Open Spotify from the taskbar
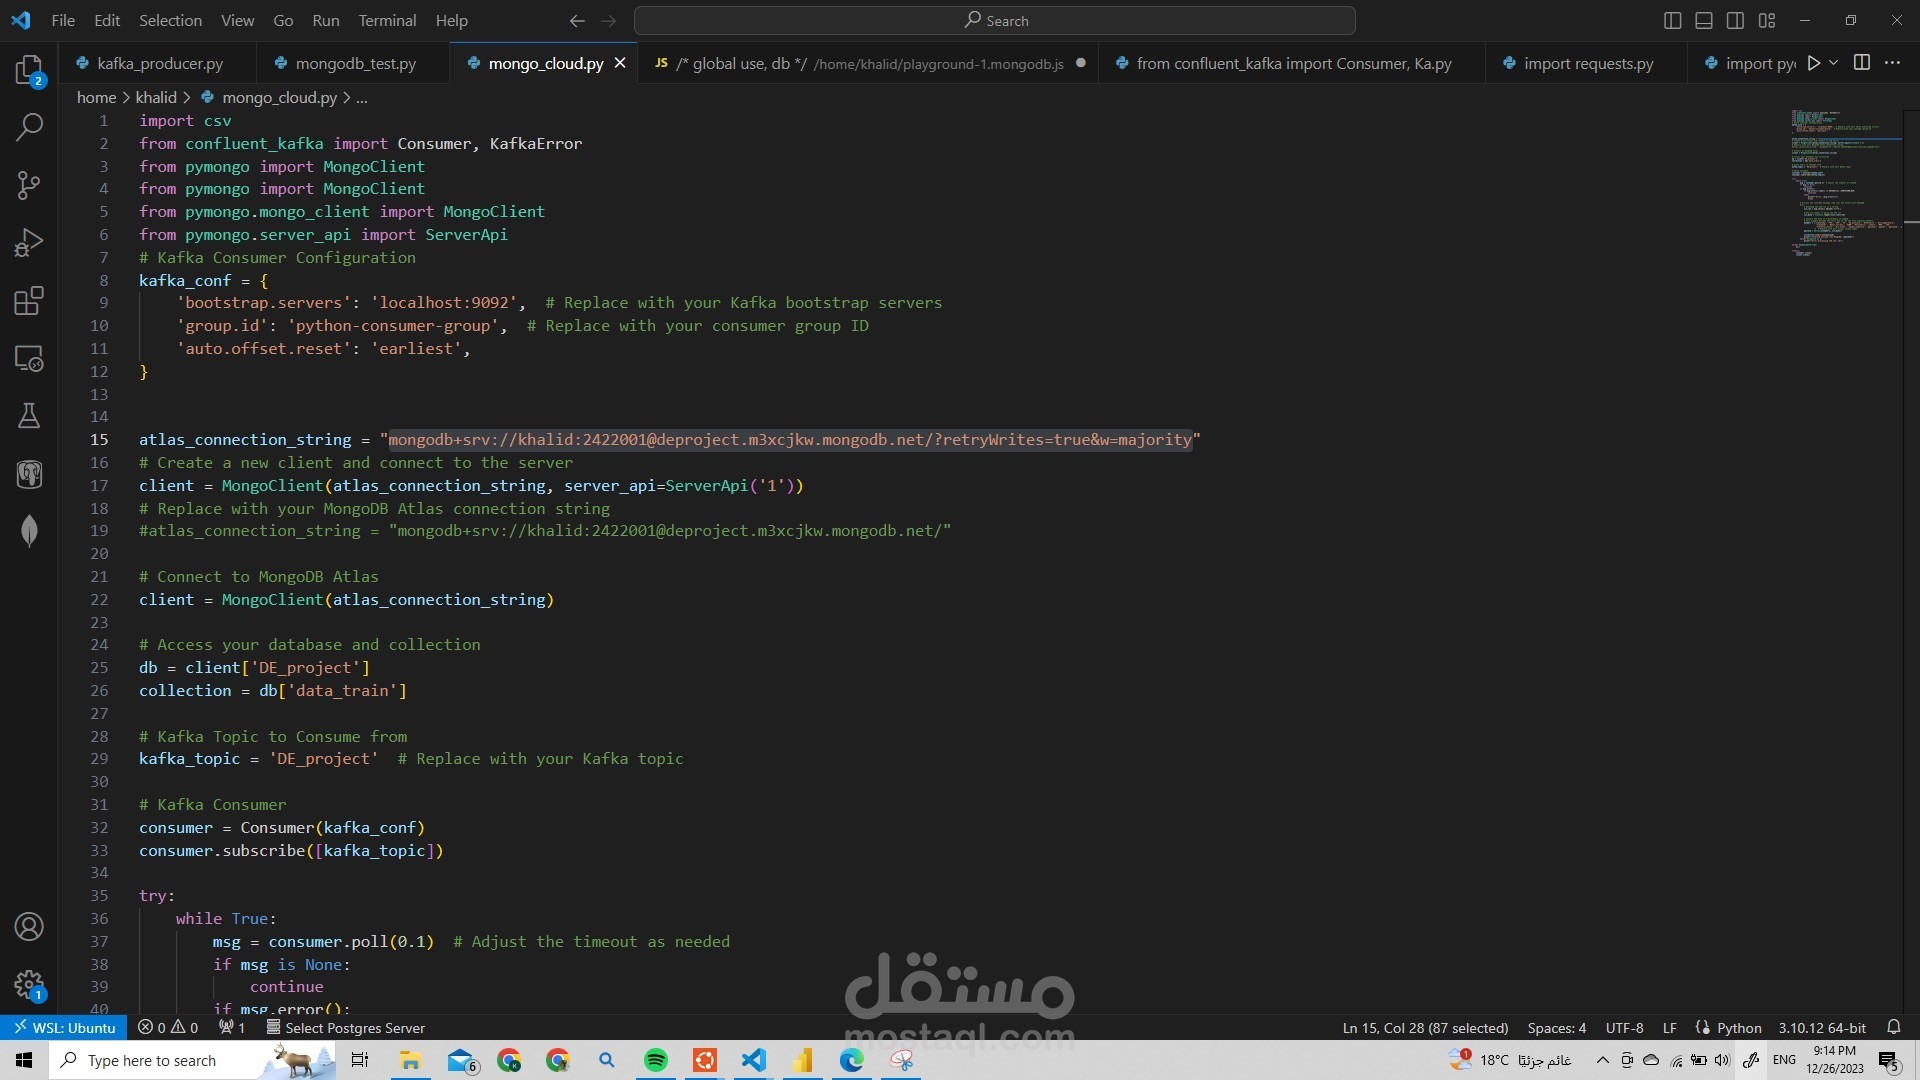 point(656,1060)
